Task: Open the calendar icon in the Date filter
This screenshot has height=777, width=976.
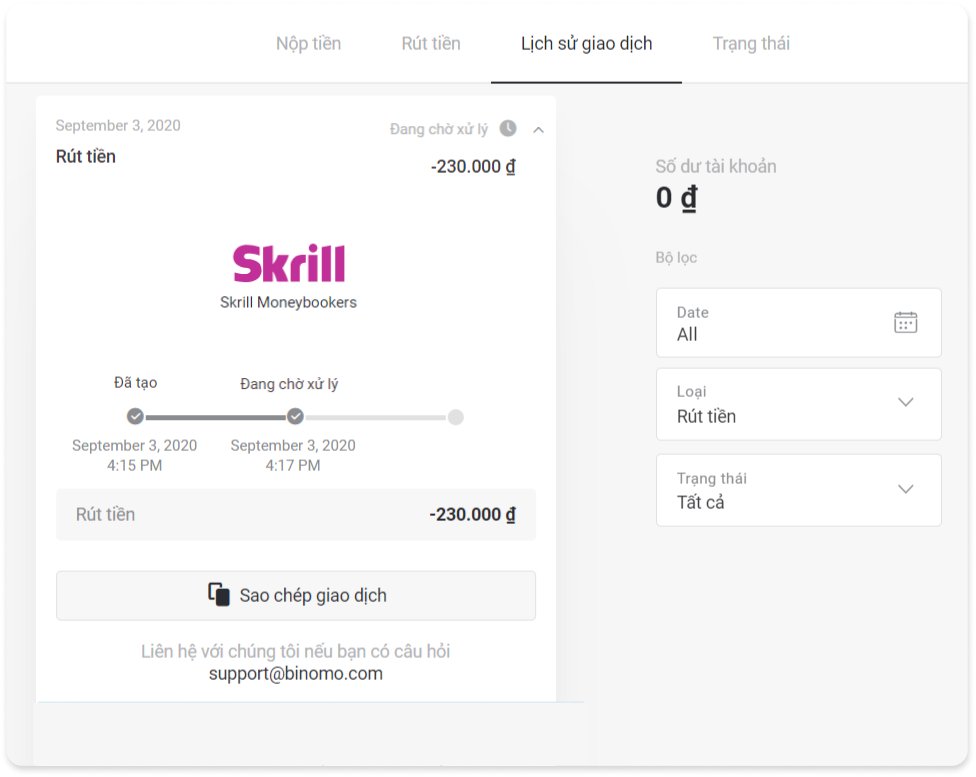Action: point(905,321)
